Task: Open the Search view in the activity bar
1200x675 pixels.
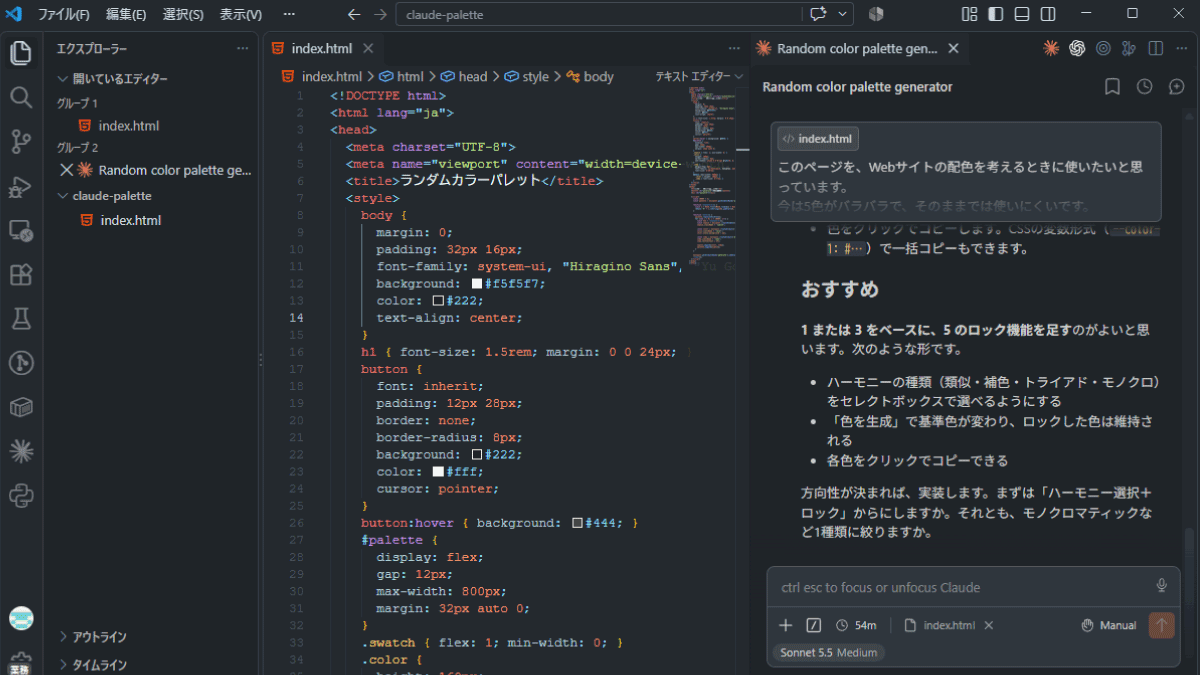Action: (21, 97)
